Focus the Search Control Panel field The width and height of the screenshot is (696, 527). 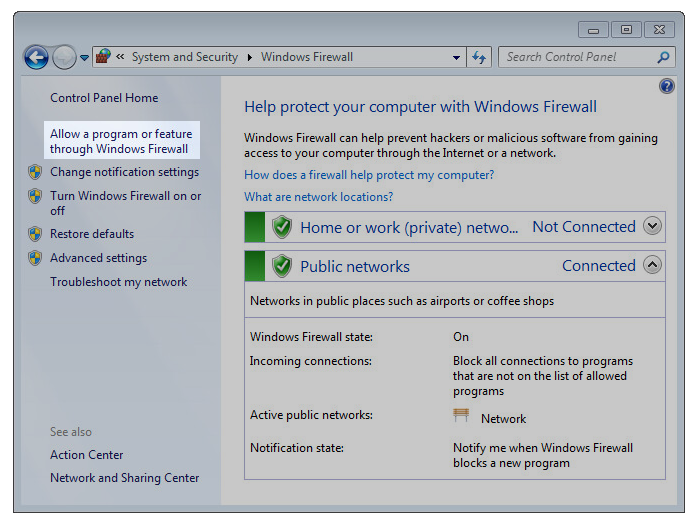(x=587, y=57)
